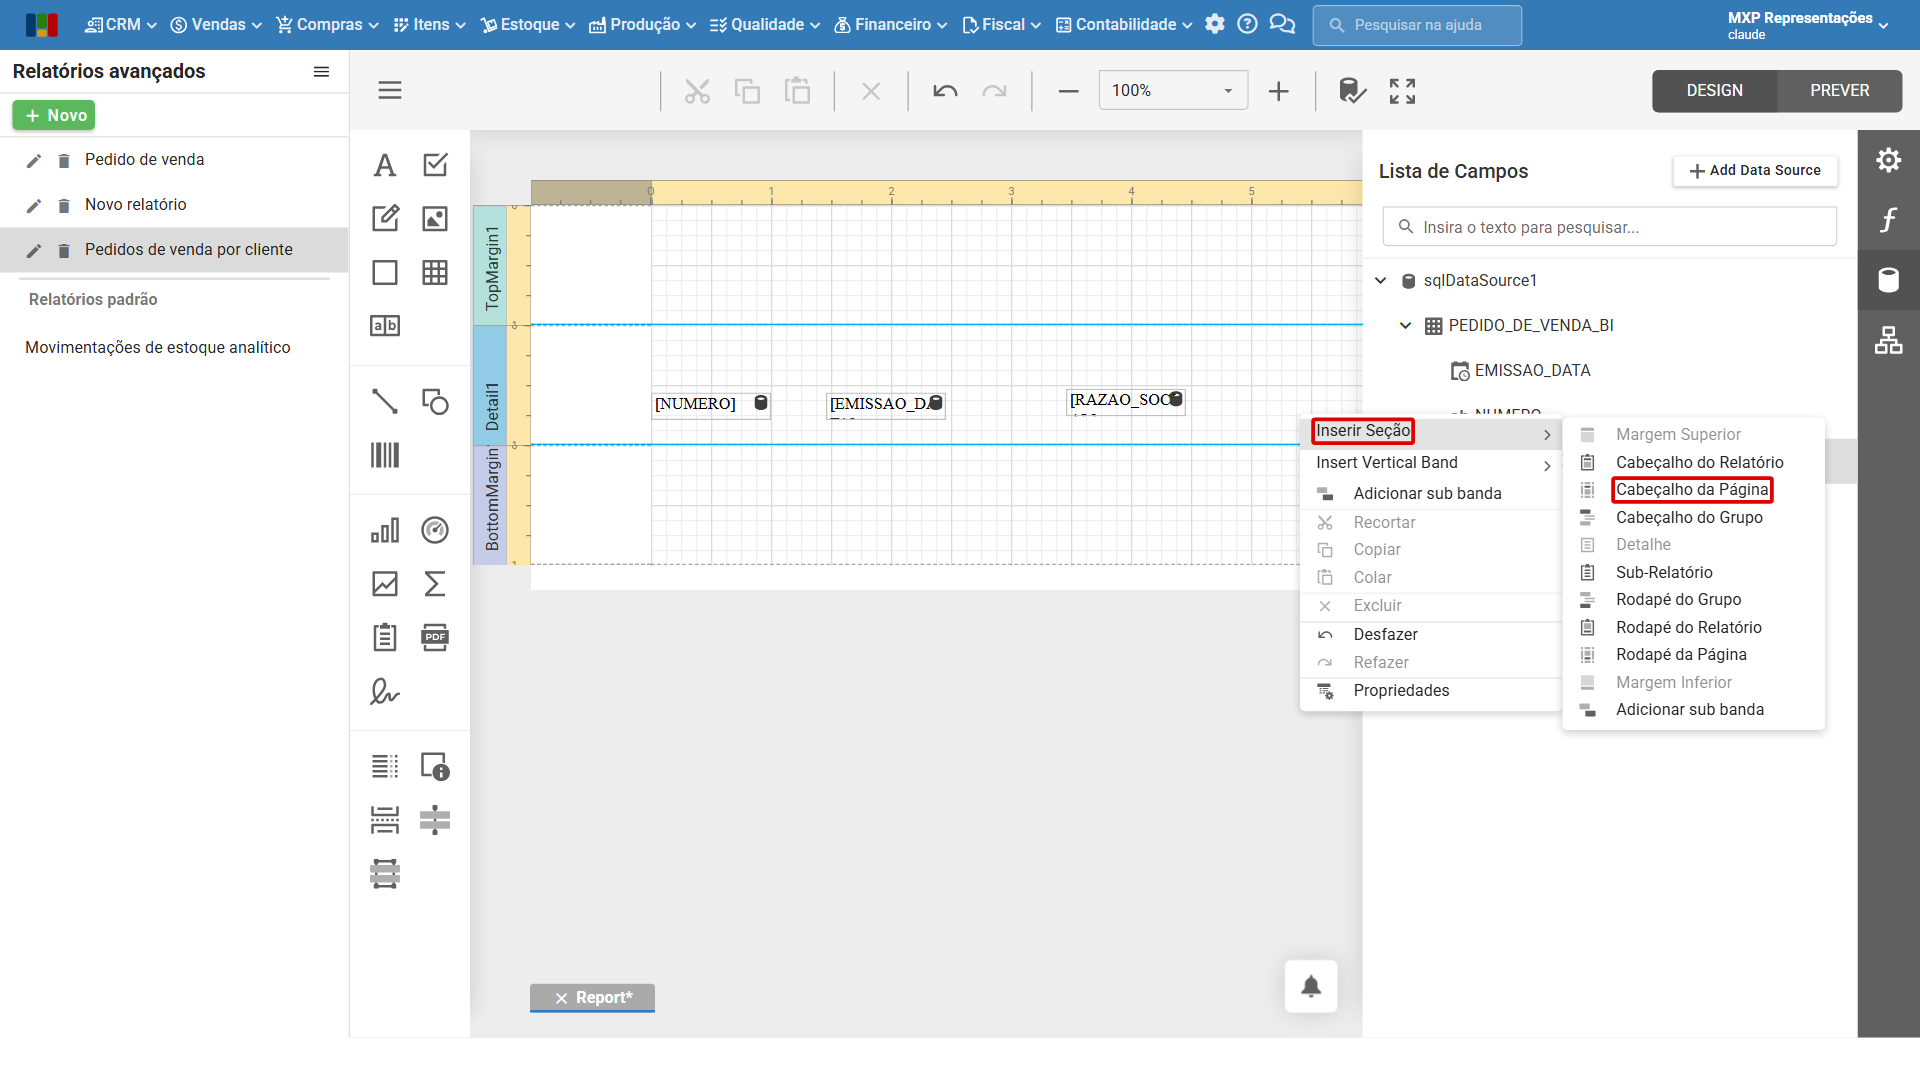Image resolution: width=1920 pixels, height=1080 pixels.
Task: Select the Panel tool
Action: [x=385, y=272]
